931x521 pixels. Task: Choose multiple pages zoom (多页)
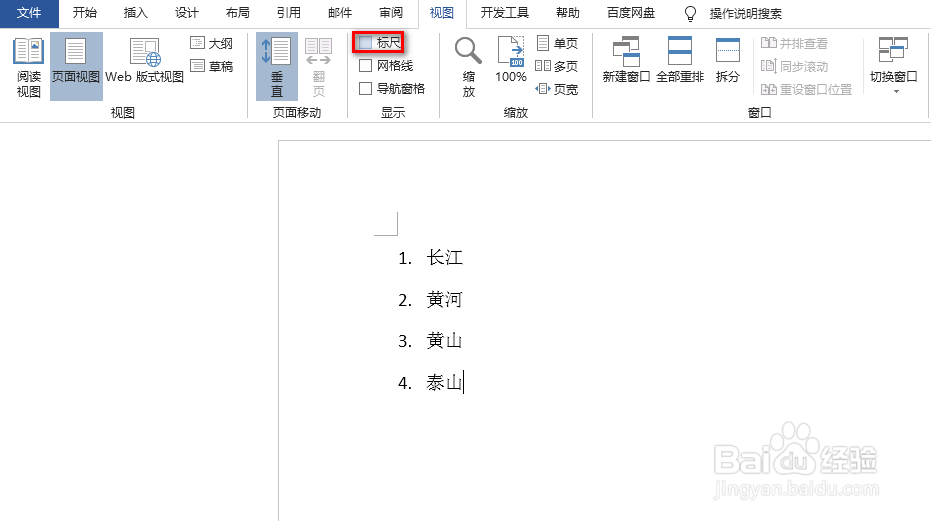557,66
